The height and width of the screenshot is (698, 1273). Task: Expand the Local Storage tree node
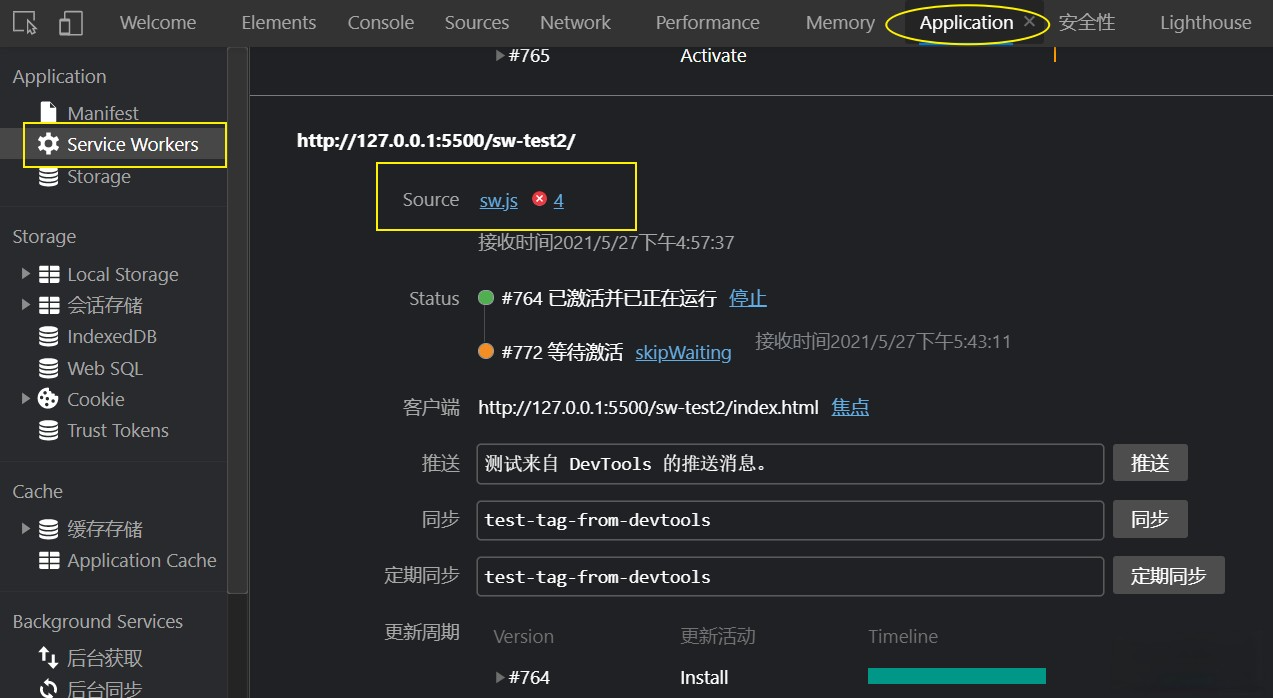[x=26, y=274]
